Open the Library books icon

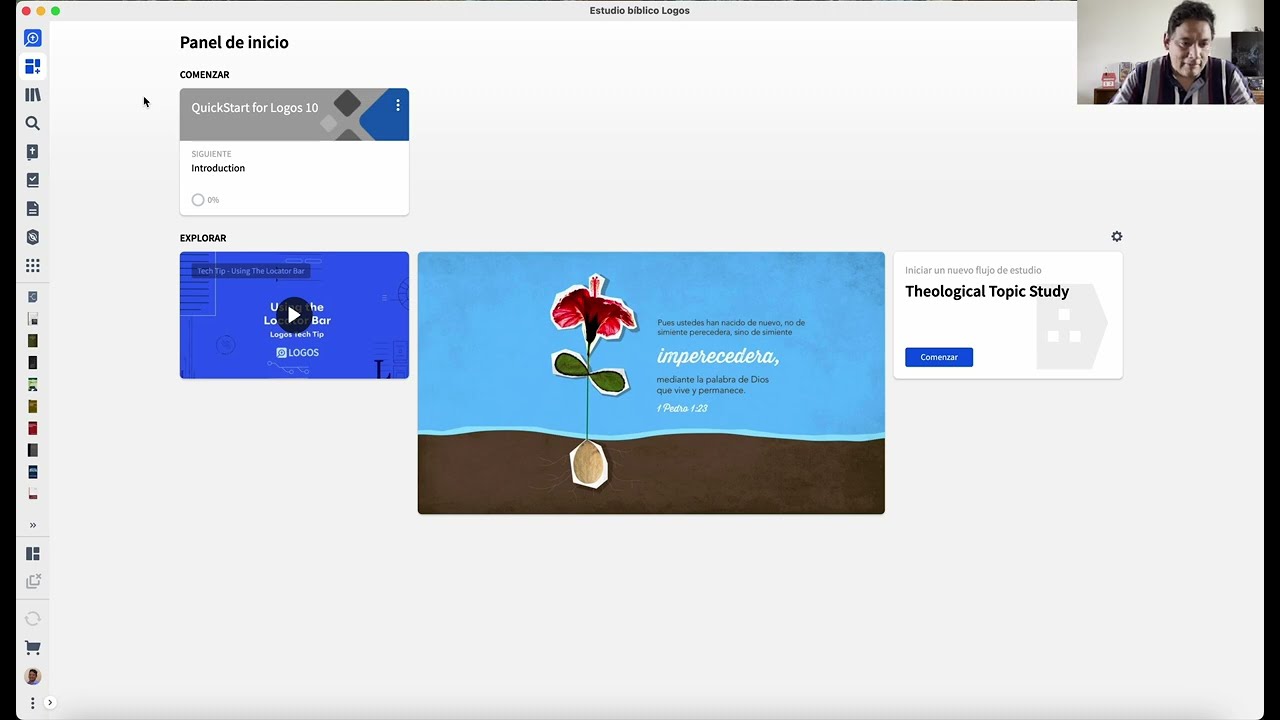[33, 95]
